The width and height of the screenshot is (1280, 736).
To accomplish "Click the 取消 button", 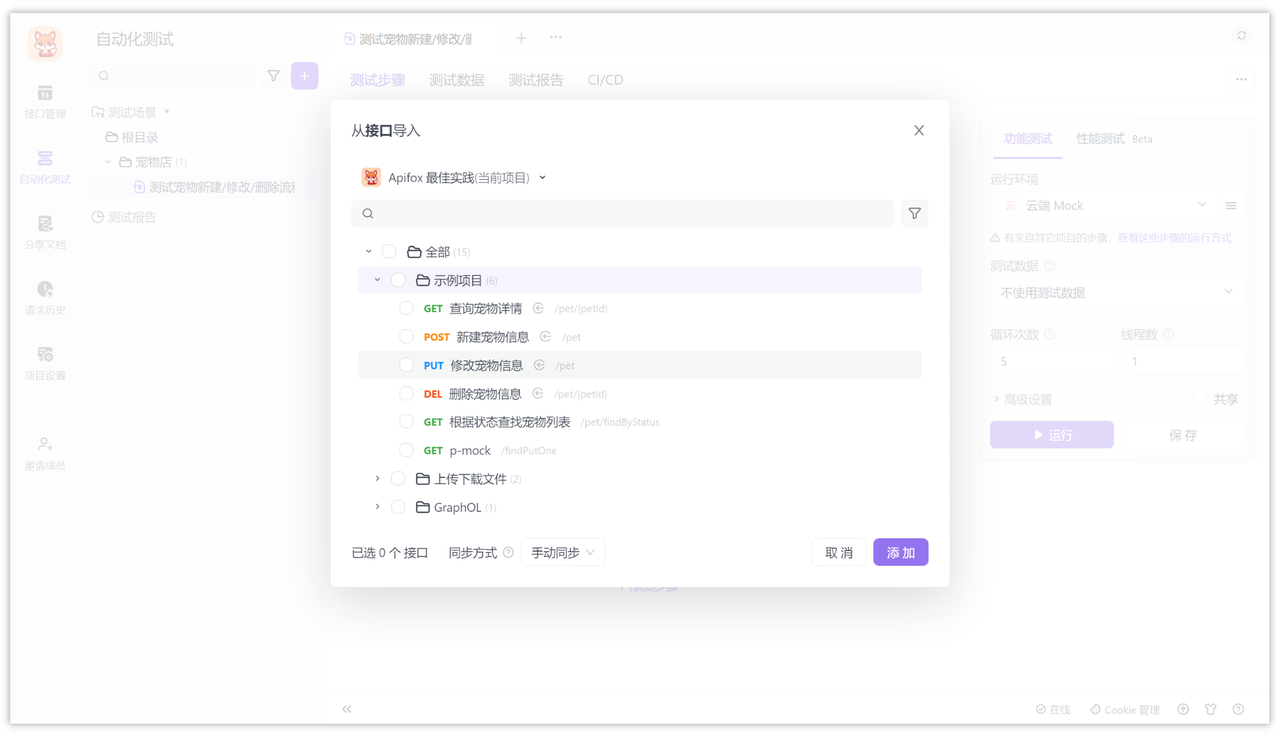I will [838, 553].
